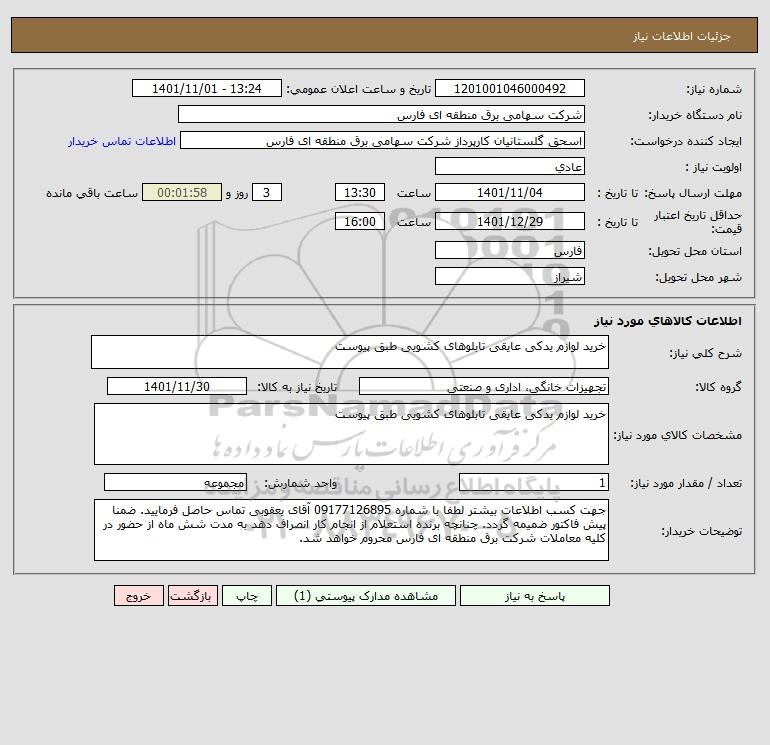Click the deadline time field 13:30
This screenshot has width=770, height=745.
(x=359, y=193)
